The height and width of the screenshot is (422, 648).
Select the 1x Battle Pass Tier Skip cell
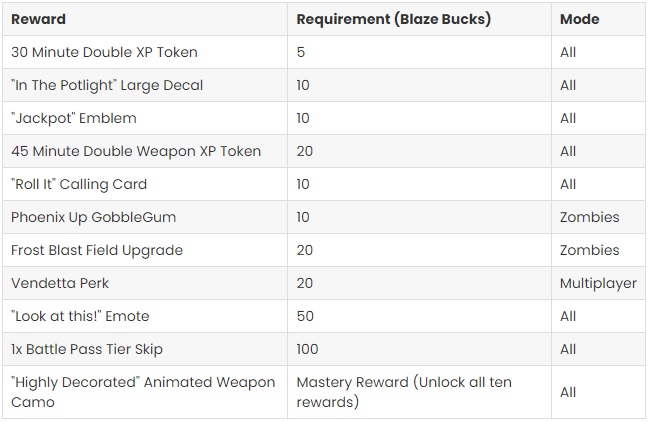[x=145, y=349]
